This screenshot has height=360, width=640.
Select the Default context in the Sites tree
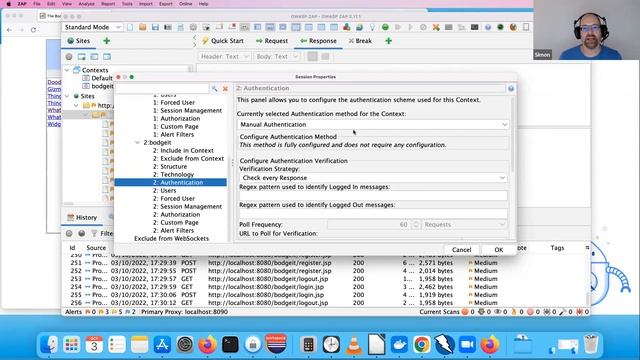[97, 78]
